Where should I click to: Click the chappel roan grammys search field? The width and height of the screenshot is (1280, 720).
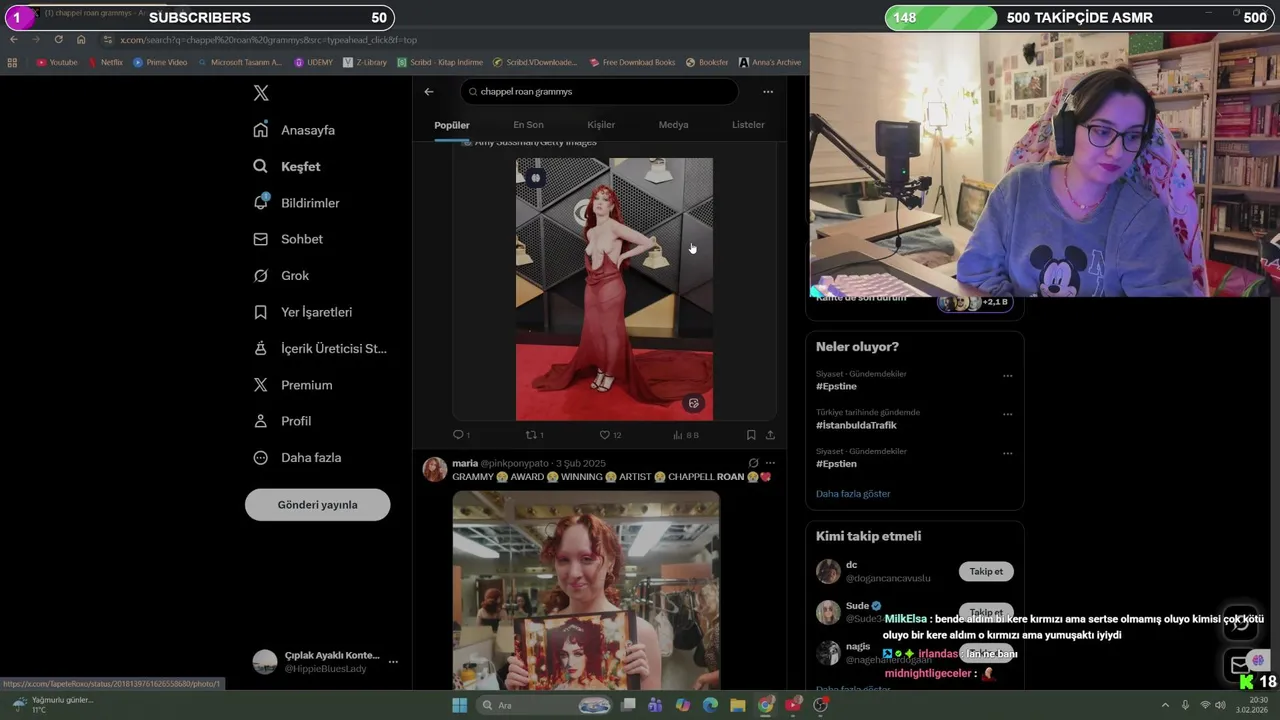coord(599,91)
